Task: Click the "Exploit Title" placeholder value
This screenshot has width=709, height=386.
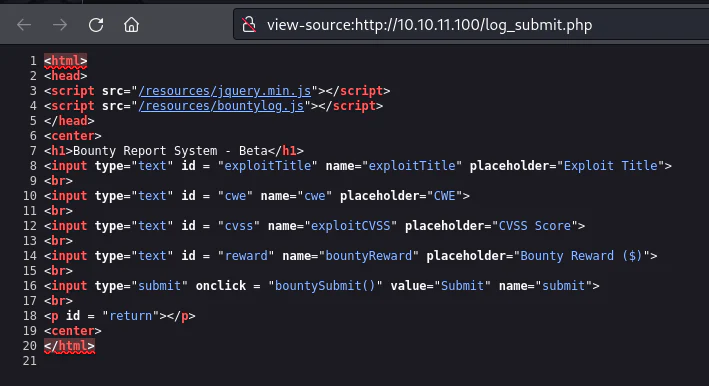Action: click(x=610, y=165)
